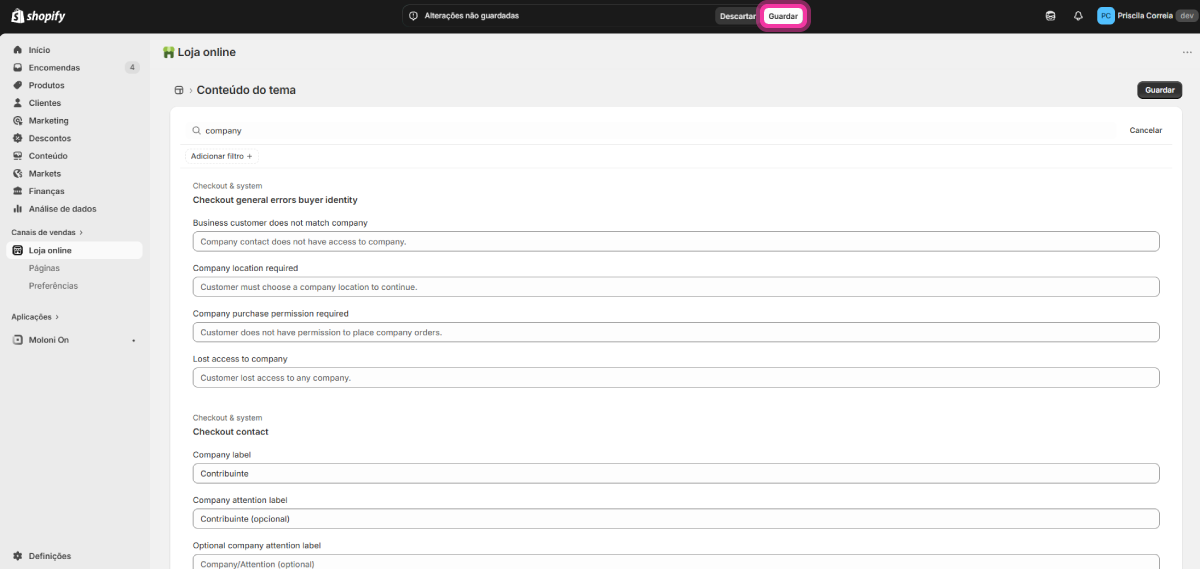The image size is (1200, 569).
Task: Click Cancelar search link
Action: click(x=1146, y=131)
